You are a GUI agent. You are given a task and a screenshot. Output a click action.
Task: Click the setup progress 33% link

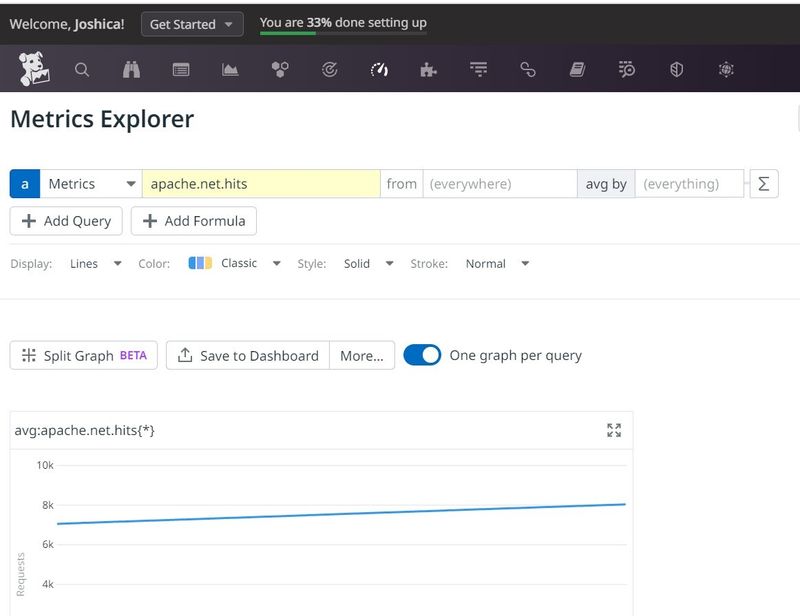click(x=343, y=22)
